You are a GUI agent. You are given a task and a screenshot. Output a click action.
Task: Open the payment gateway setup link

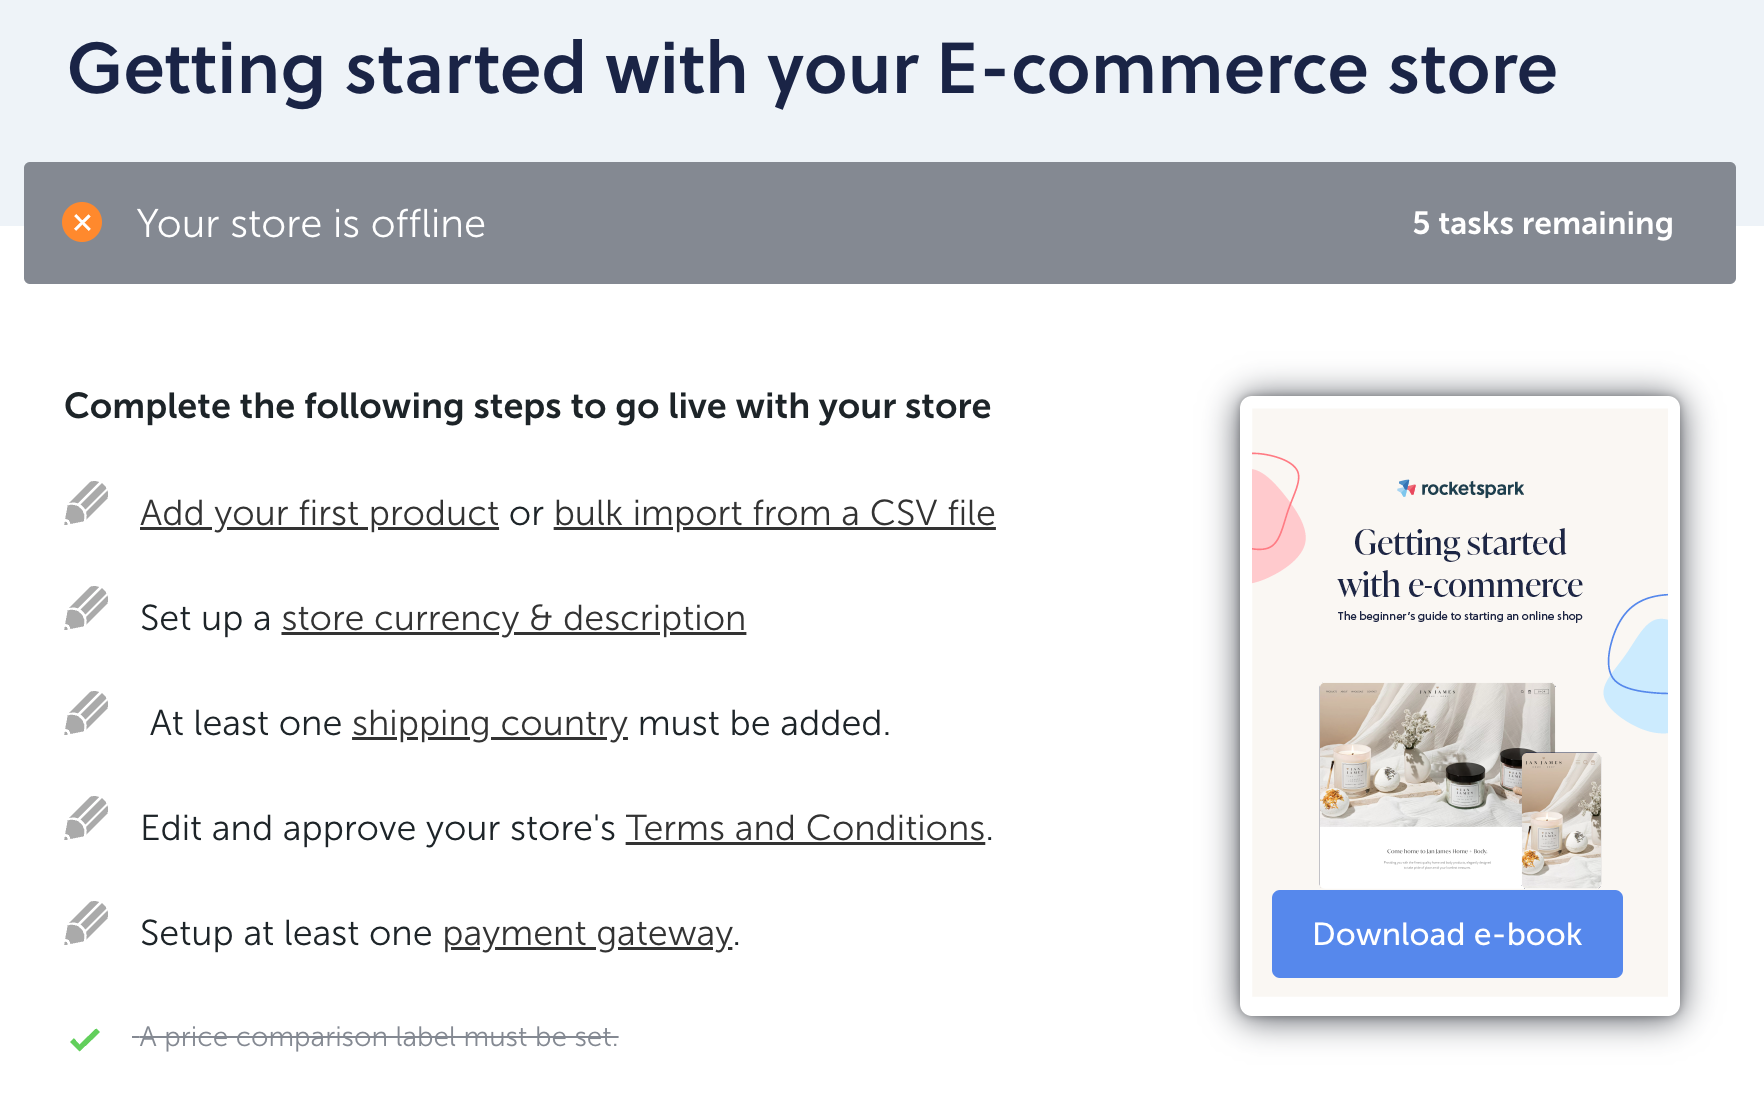tap(588, 933)
